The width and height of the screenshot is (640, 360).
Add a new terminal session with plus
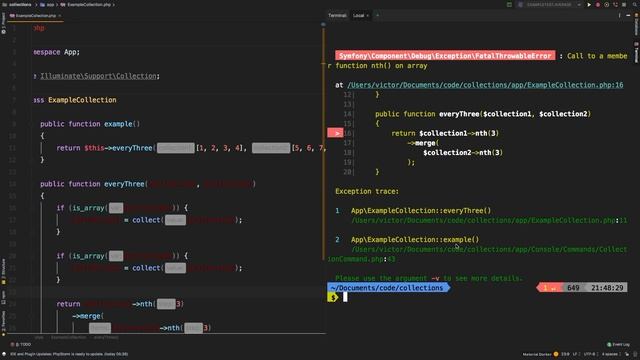click(377, 16)
